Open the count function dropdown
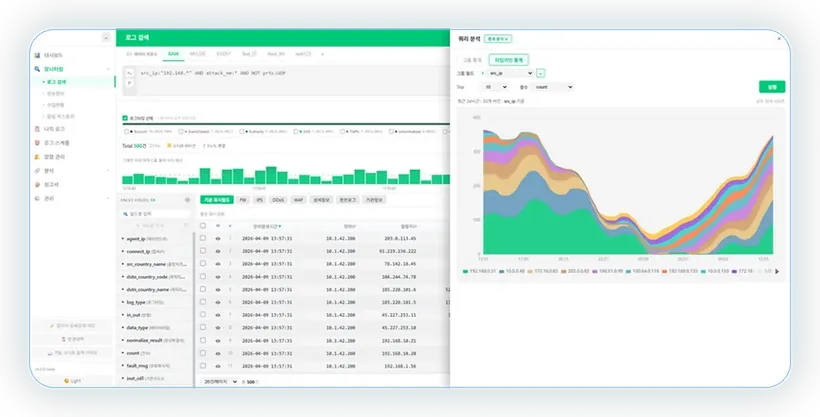This screenshot has width=820, height=417. coord(553,87)
